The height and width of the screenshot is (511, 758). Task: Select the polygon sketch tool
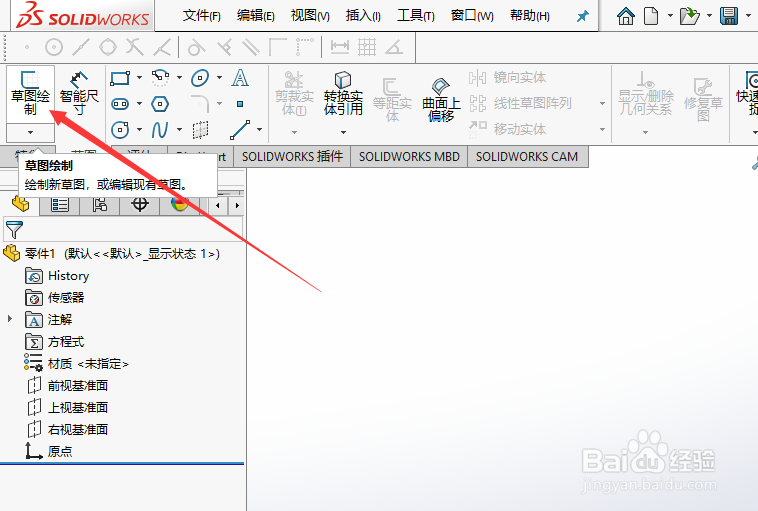tap(160, 104)
